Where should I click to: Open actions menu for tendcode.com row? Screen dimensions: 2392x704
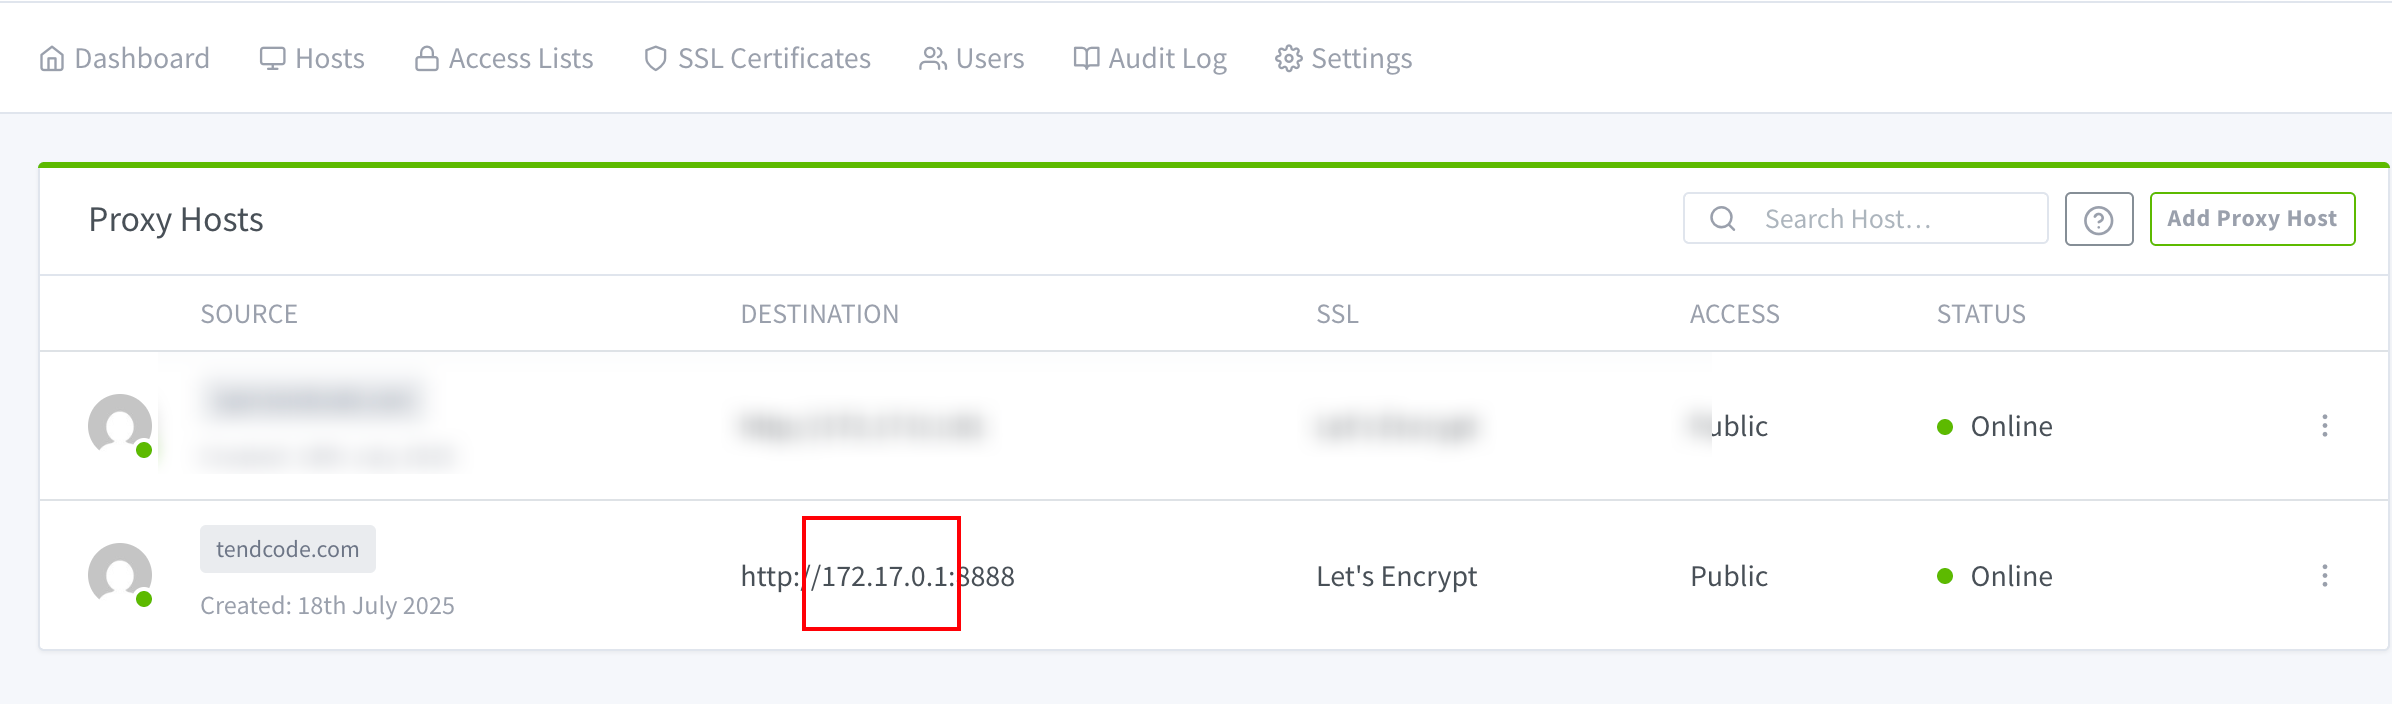click(2325, 576)
